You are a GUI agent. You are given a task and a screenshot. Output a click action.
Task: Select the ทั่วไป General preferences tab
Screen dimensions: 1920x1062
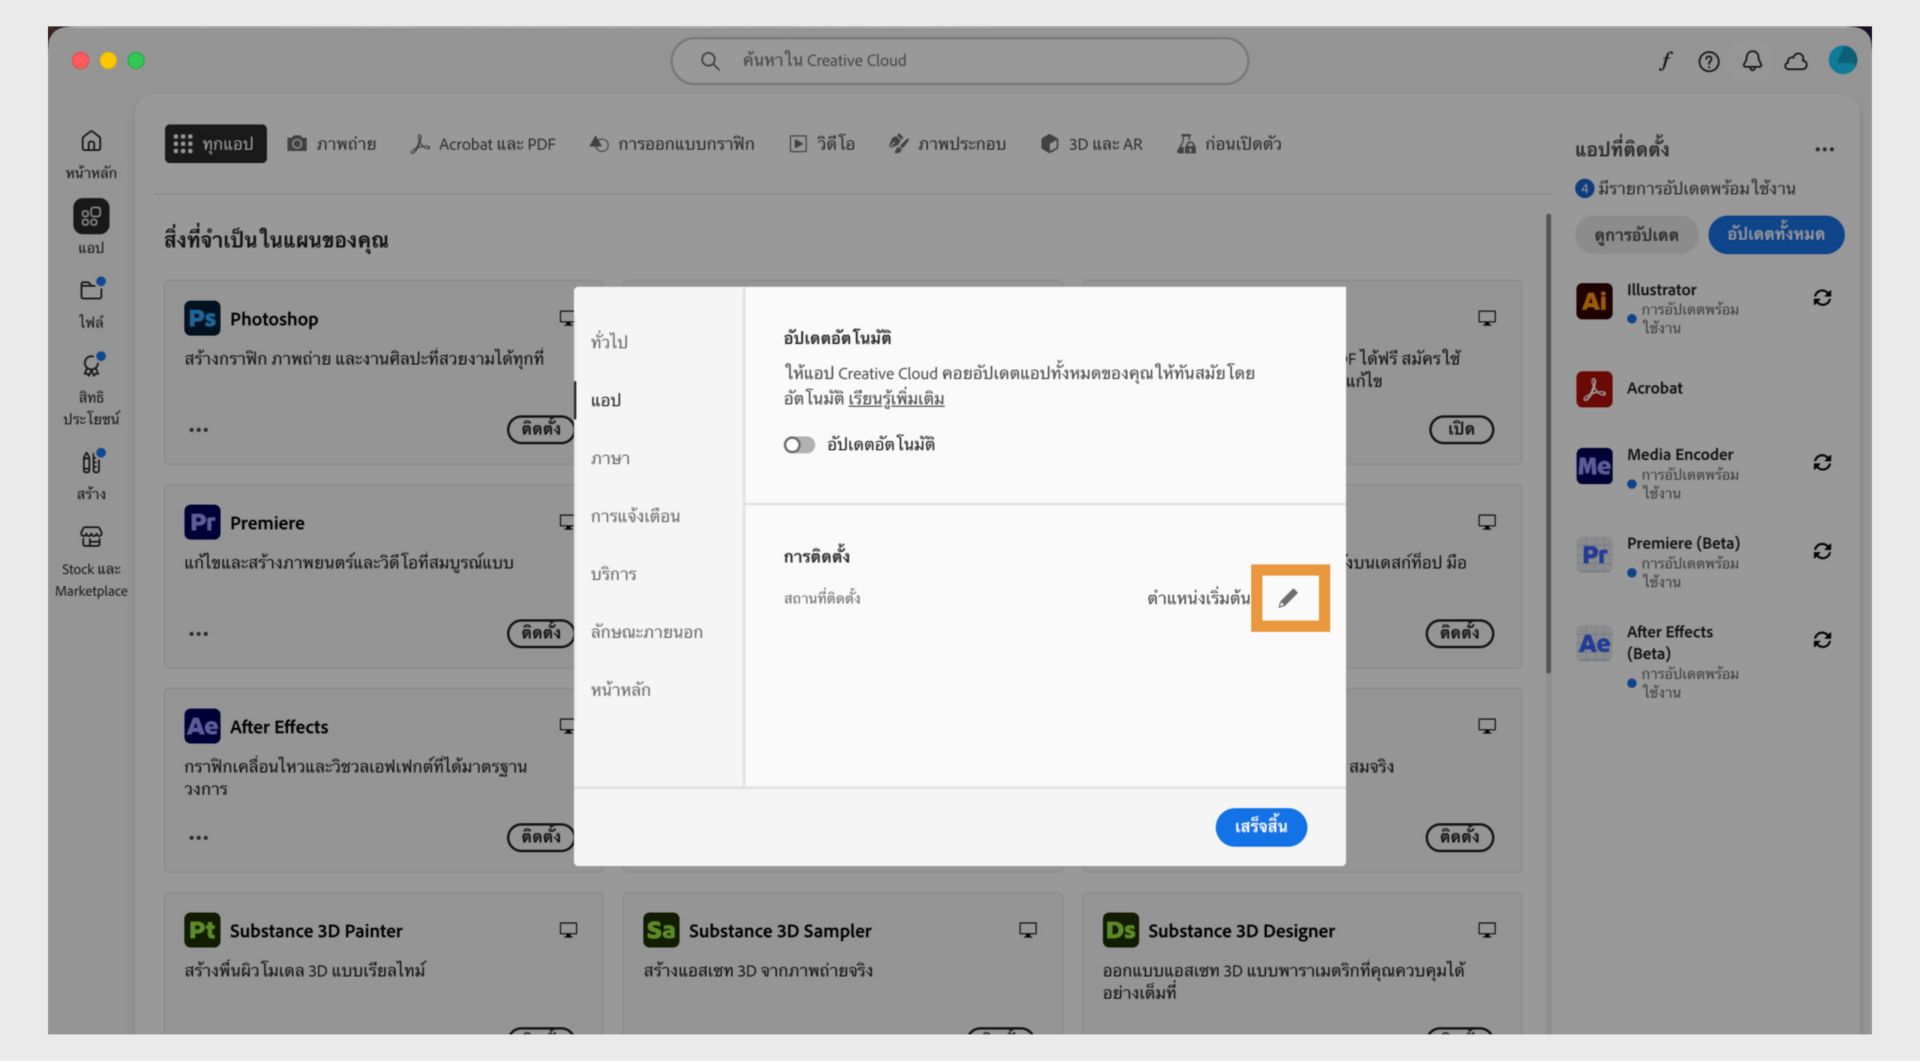tap(609, 341)
